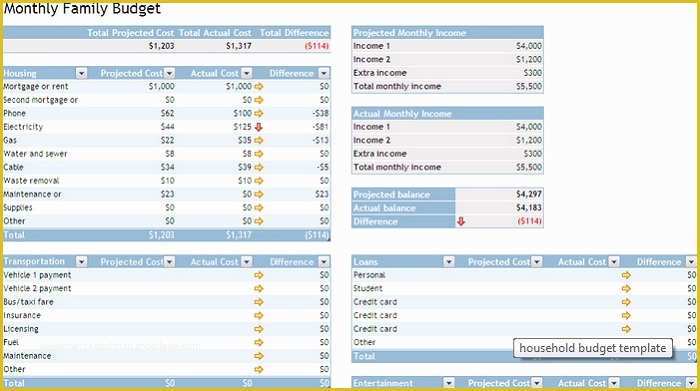The image size is (700, 391).
Task: Select the Projected Monthly Income header
Action: [409, 33]
